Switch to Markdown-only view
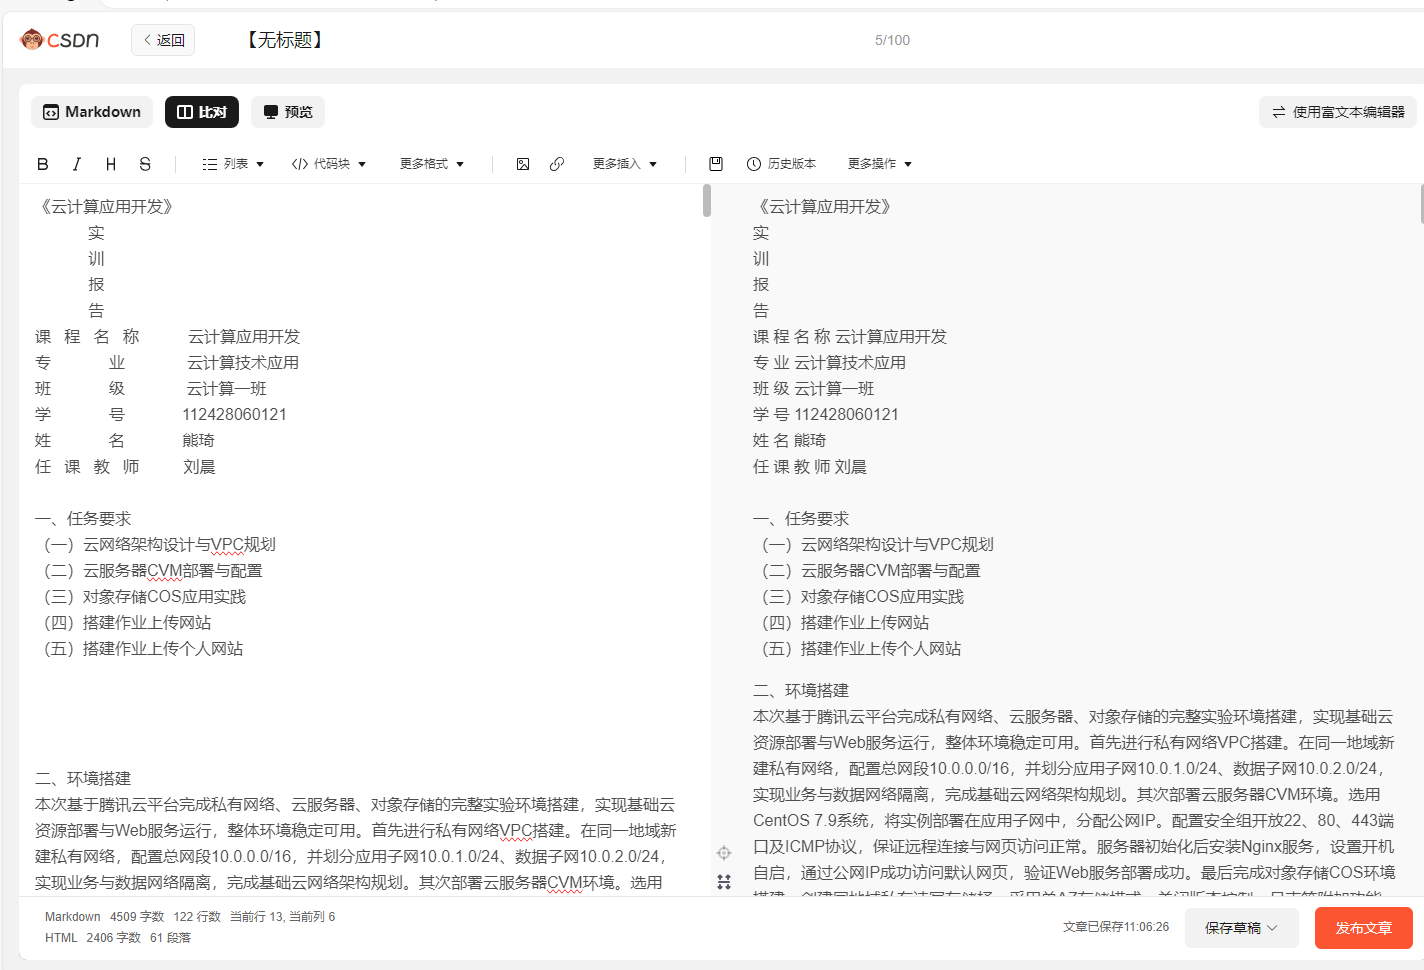Screen dimensions: 1424x970 [x=92, y=112]
